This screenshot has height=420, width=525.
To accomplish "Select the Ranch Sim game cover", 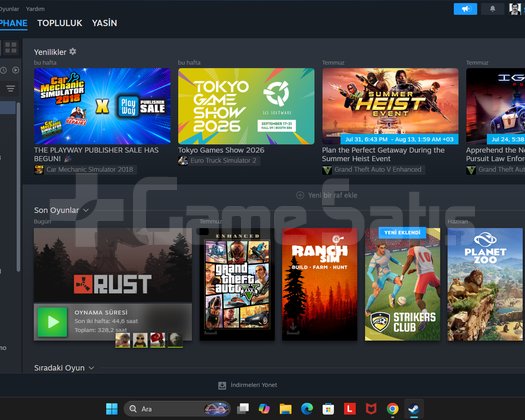I will pos(320,284).
